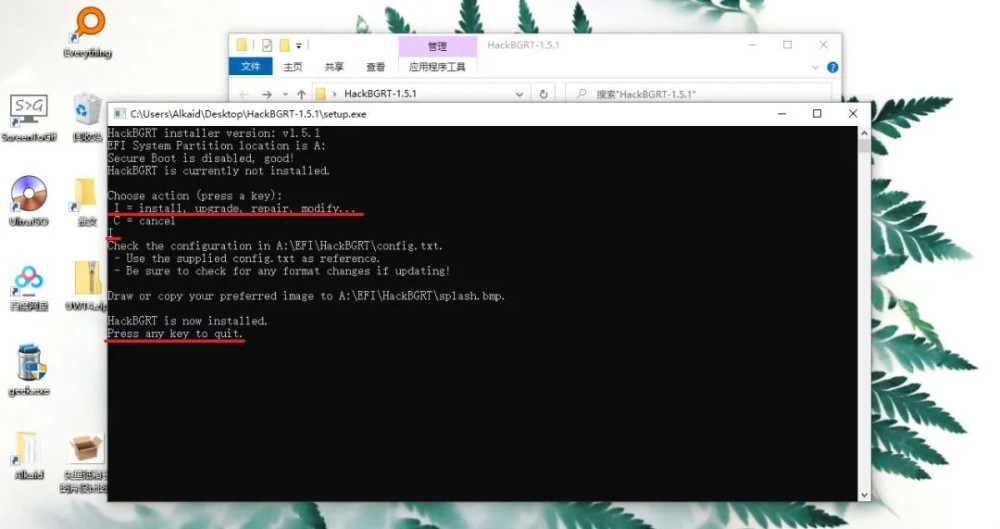Click "Secure Boot is disabled, good!" line
1000x529 pixels.
pos(201,158)
